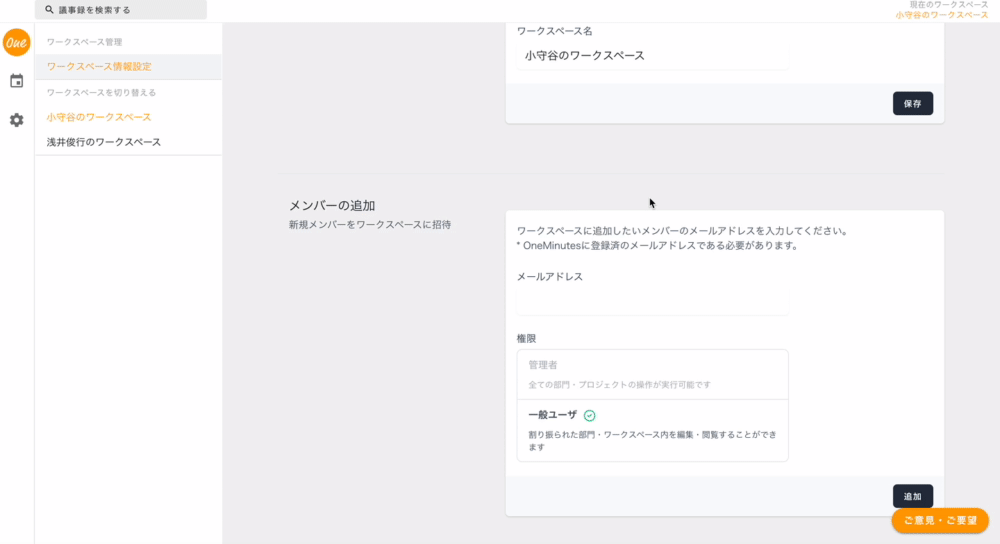1000x544 pixels.
Task: Click the ワークスペース名 text field
Action: point(652,56)
